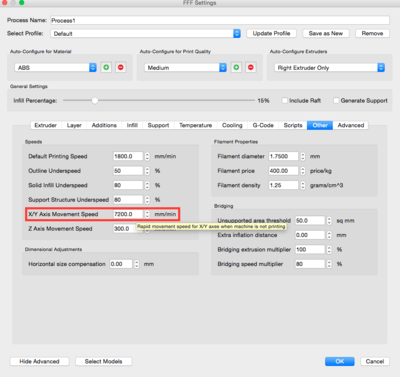This screenshot has height=377, width=400.
Task: Click the Update Profile button
Action: point(271,33)
